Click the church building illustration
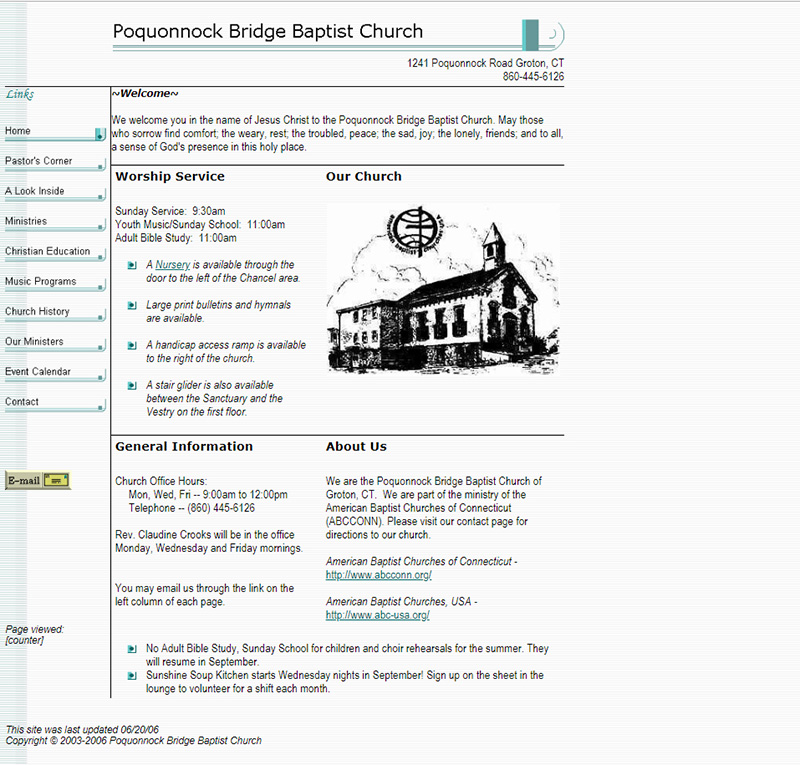The height and width of the screenshot is (765, 800). pos(442,290)
